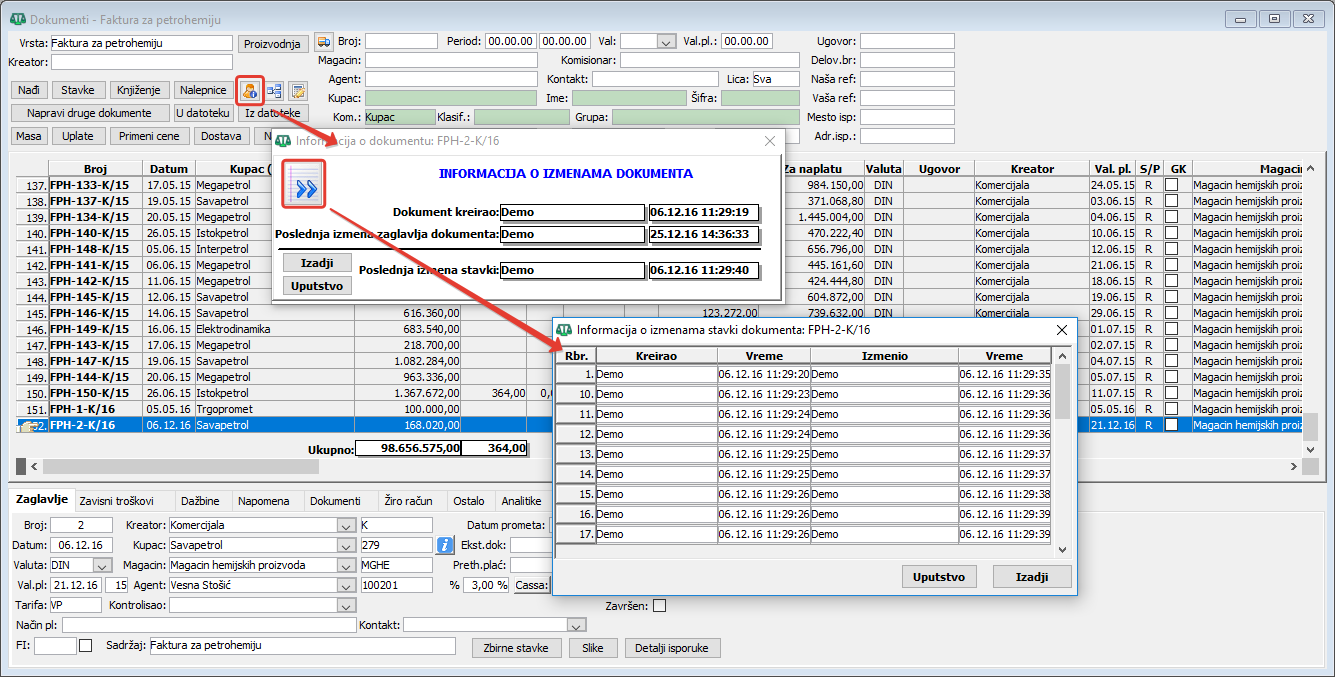
Task: Expand the Agent Vesna Stošić dropdown
Action: coord(346,585)
